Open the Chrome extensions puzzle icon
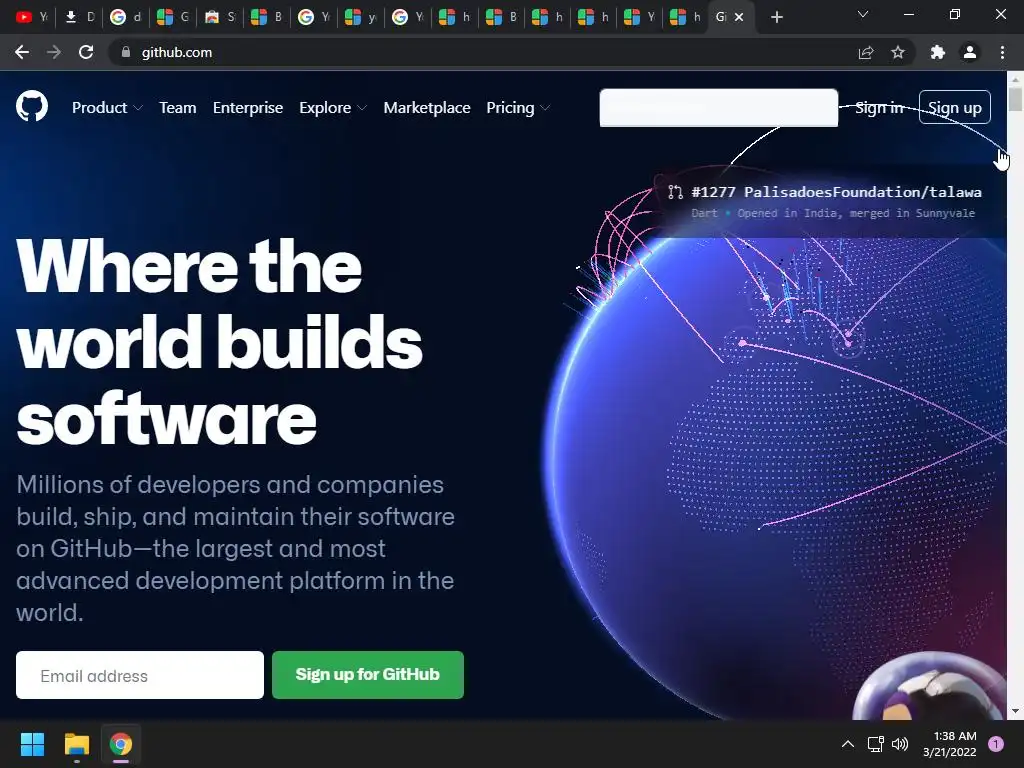The image size is (1024, 768). [938, 52]
